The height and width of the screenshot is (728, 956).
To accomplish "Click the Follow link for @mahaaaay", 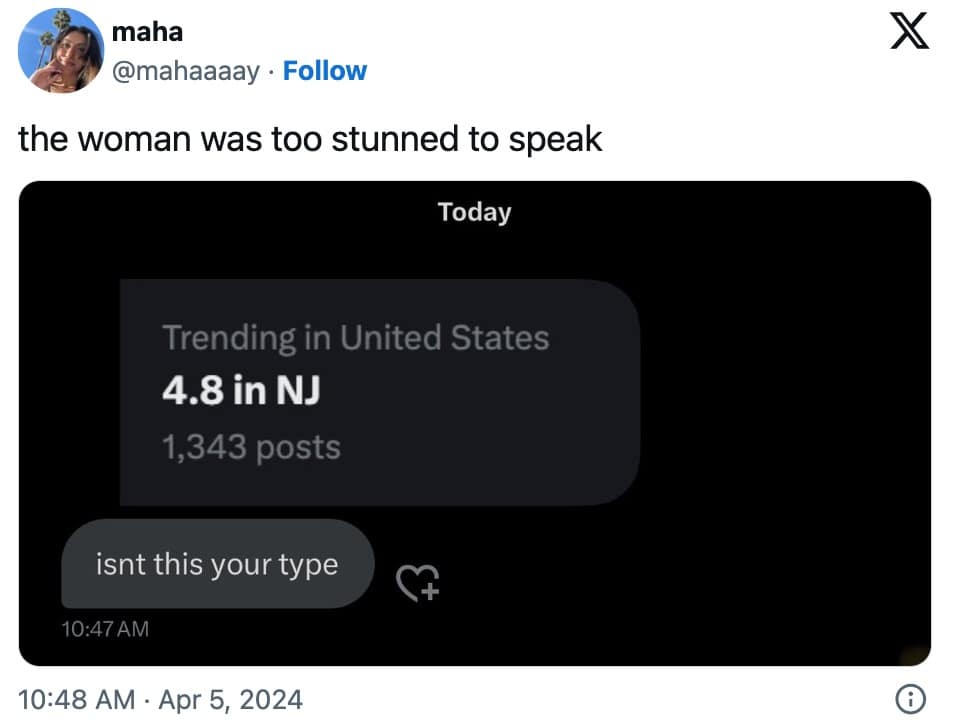I will coord(325,70).
